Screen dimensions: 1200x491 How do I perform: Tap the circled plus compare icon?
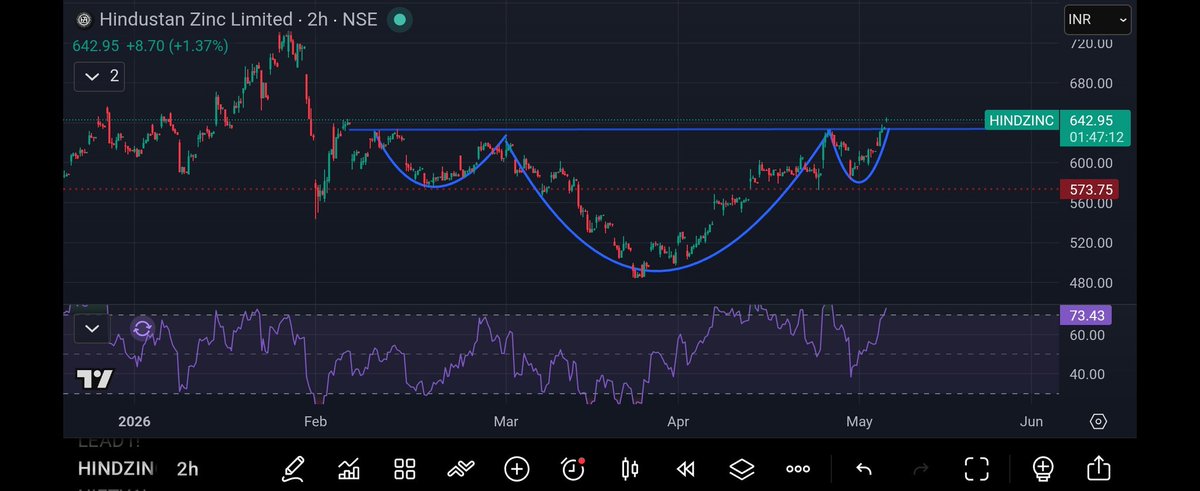click(x=517, y=468)
